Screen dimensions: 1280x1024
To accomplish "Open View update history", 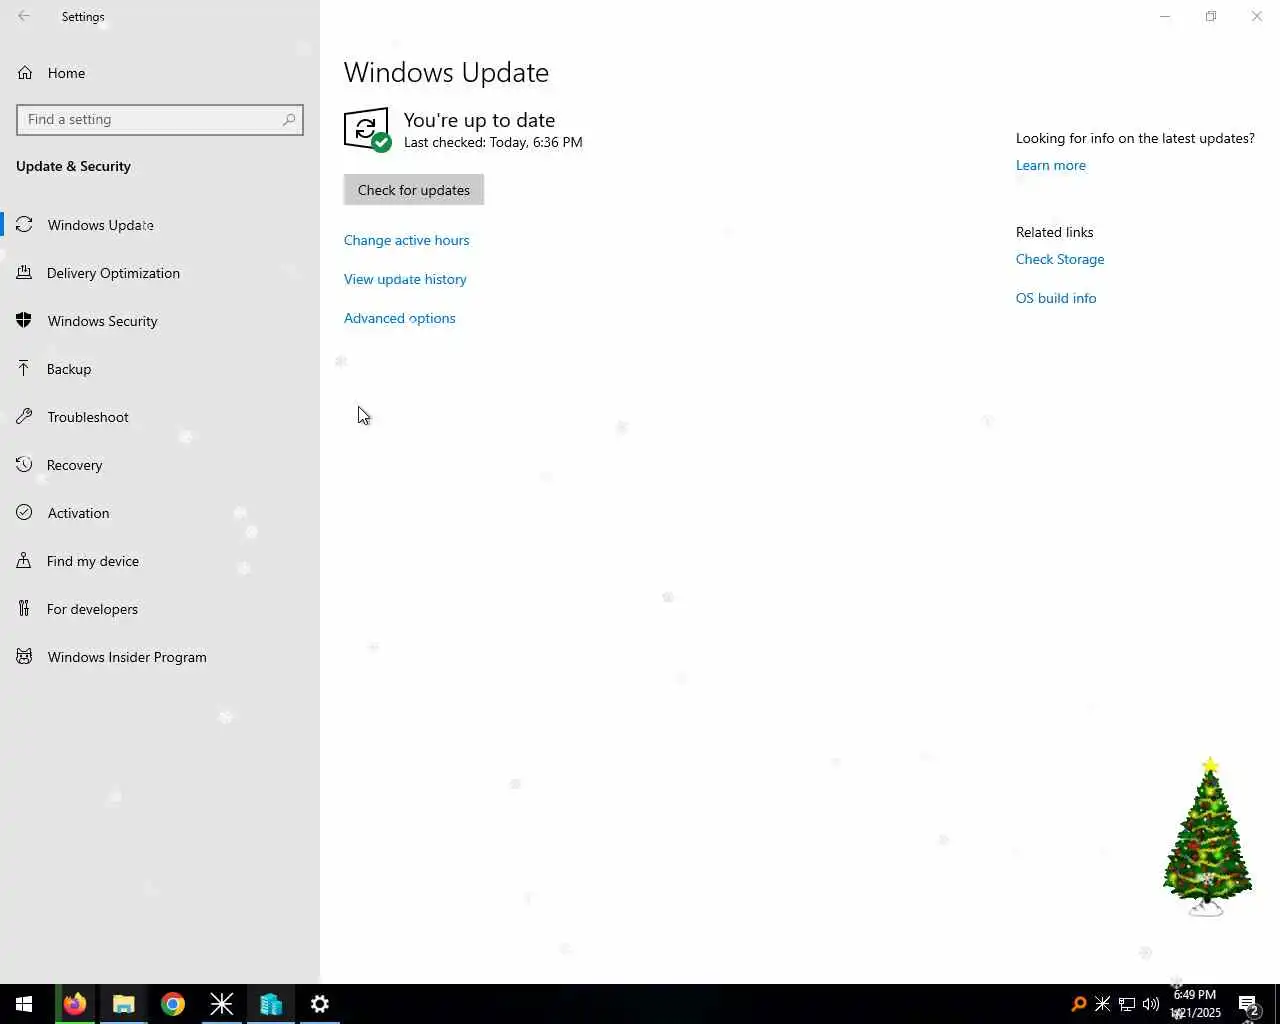I will click(405, 279).
